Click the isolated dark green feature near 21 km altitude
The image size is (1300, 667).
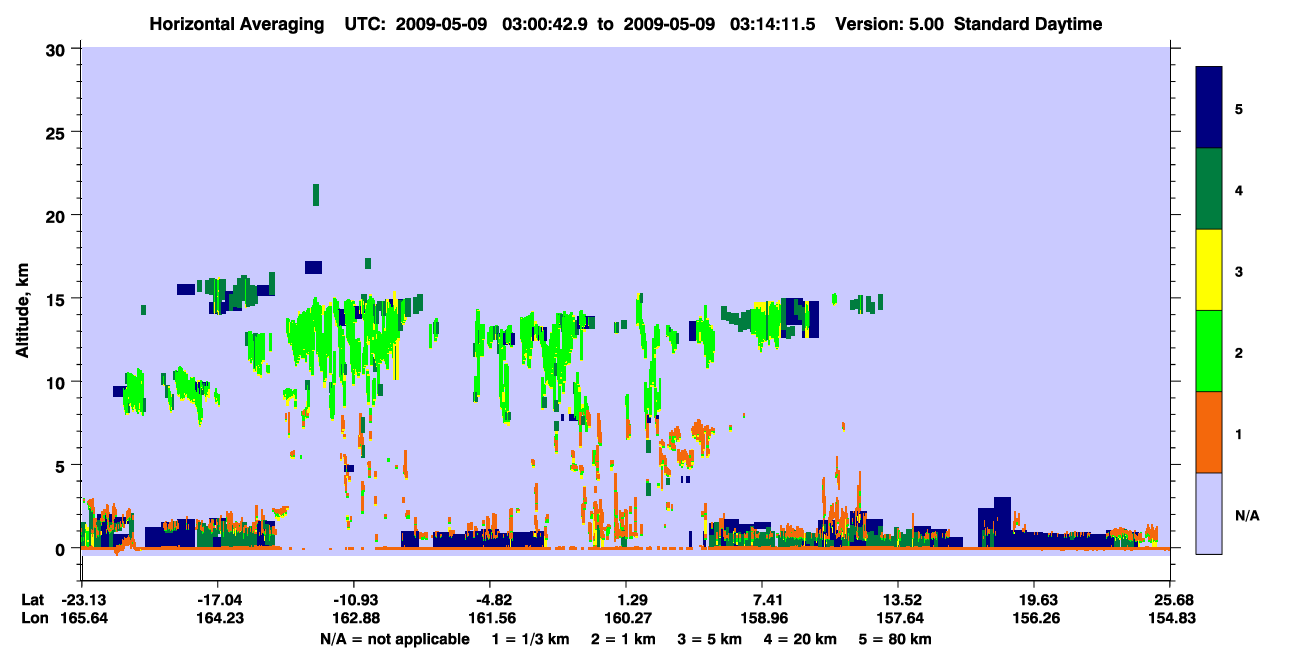[316, 194]
